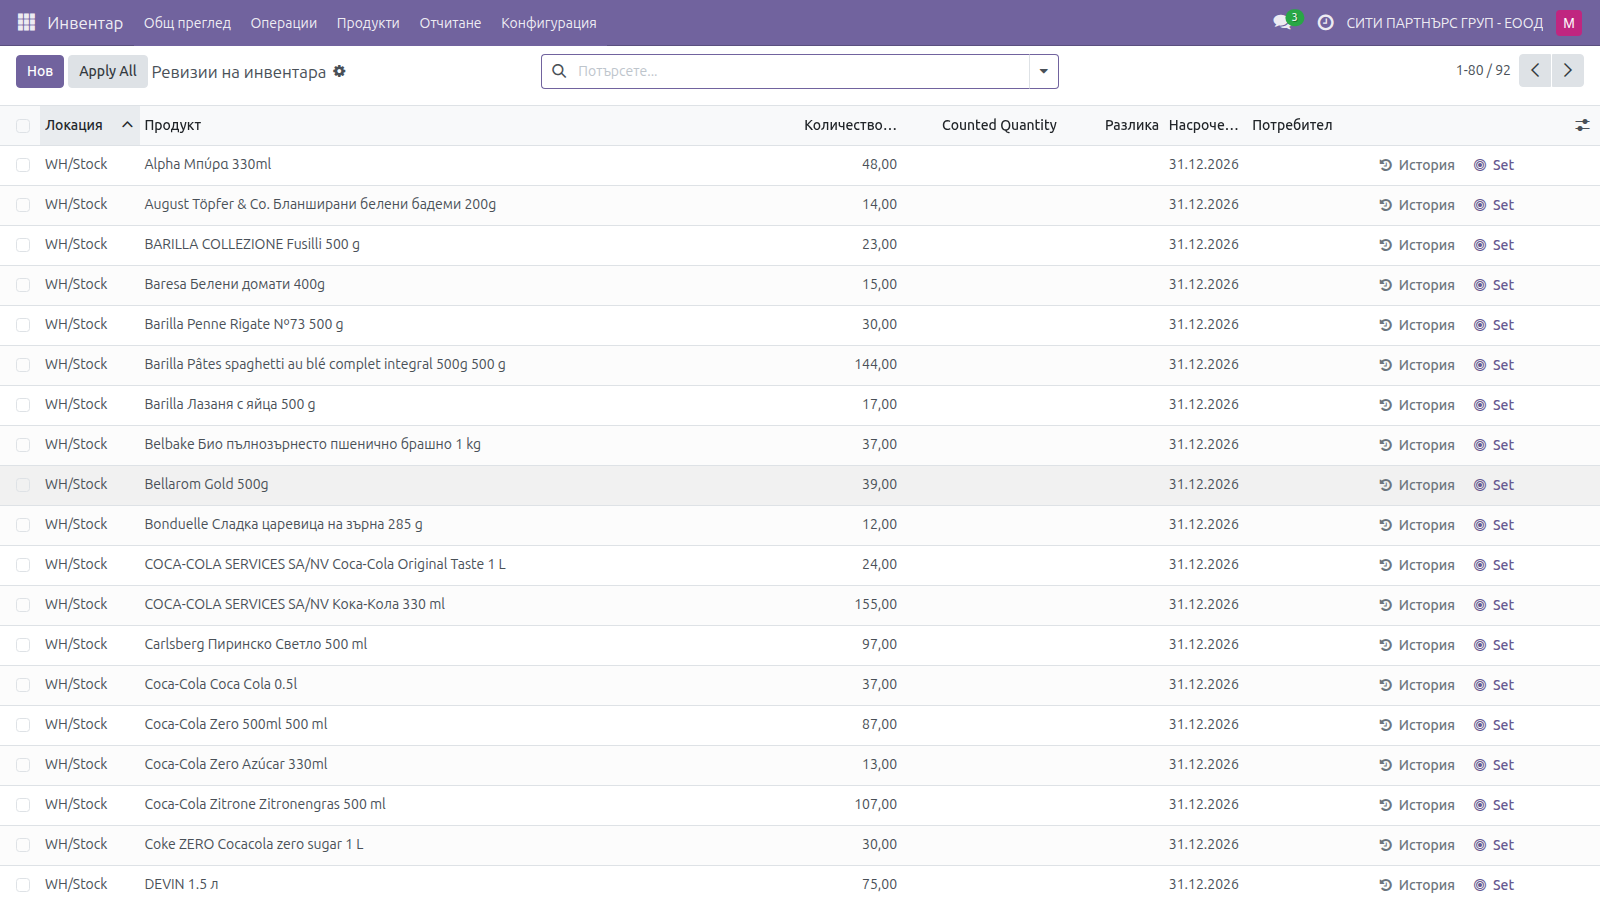Image resolution: width=1600 pixels, height=900 pixels.
Task: Click the search magnifier icon
Action: [559, 71]
